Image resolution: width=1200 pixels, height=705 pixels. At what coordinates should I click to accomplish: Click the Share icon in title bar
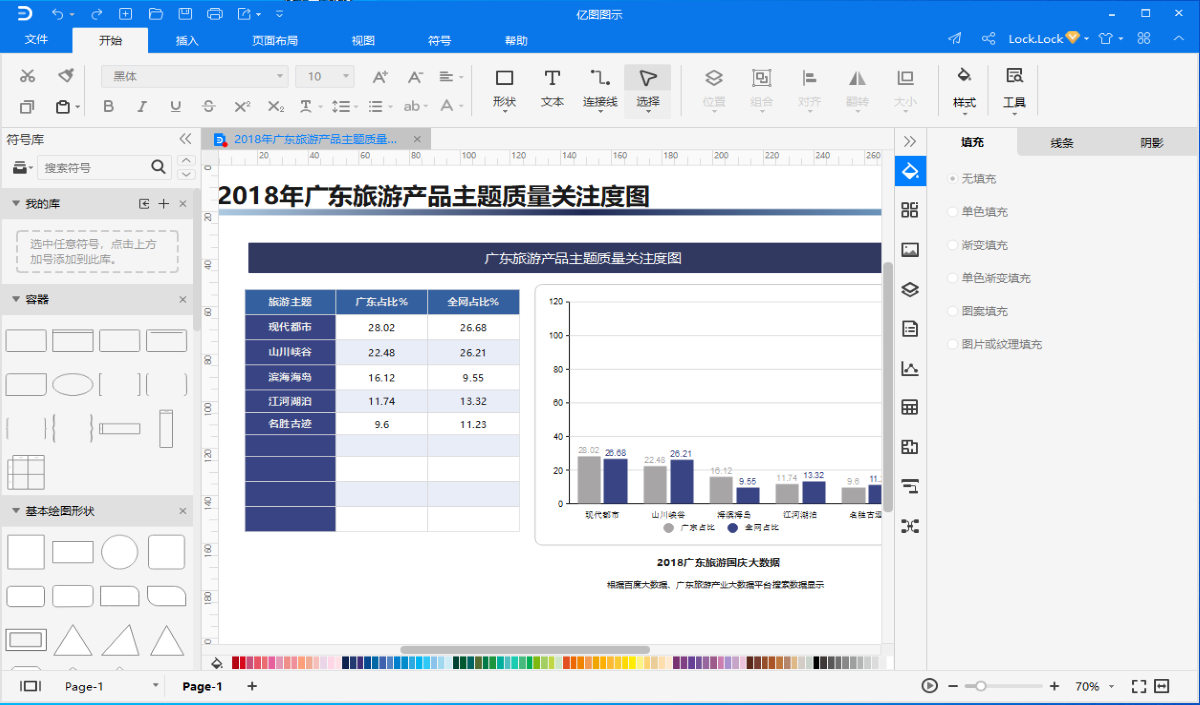(988, 39)
